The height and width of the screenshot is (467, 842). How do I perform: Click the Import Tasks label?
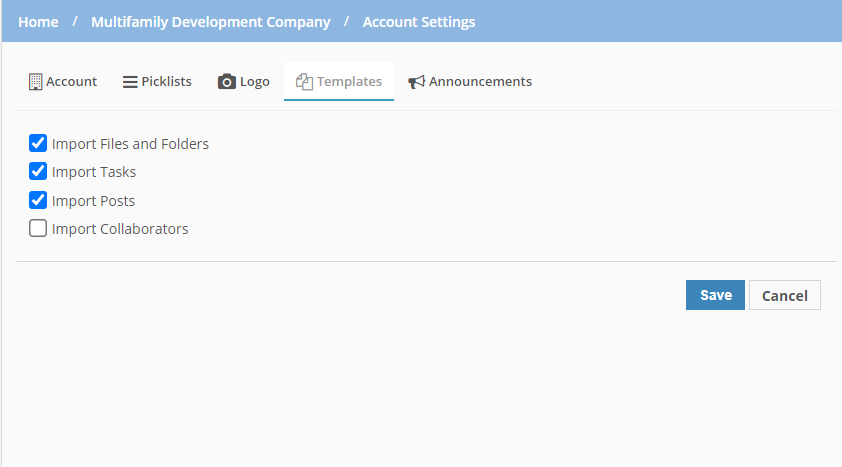coord(94,172)
